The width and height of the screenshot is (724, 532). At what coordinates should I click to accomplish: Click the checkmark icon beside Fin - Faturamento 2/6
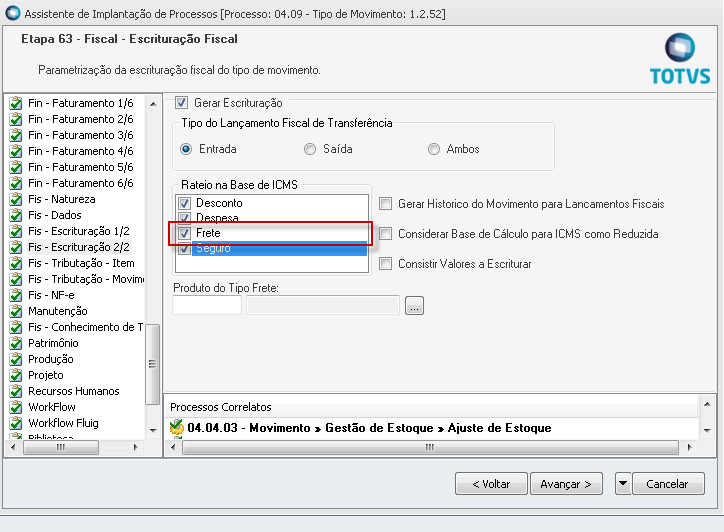coord(16,119)
